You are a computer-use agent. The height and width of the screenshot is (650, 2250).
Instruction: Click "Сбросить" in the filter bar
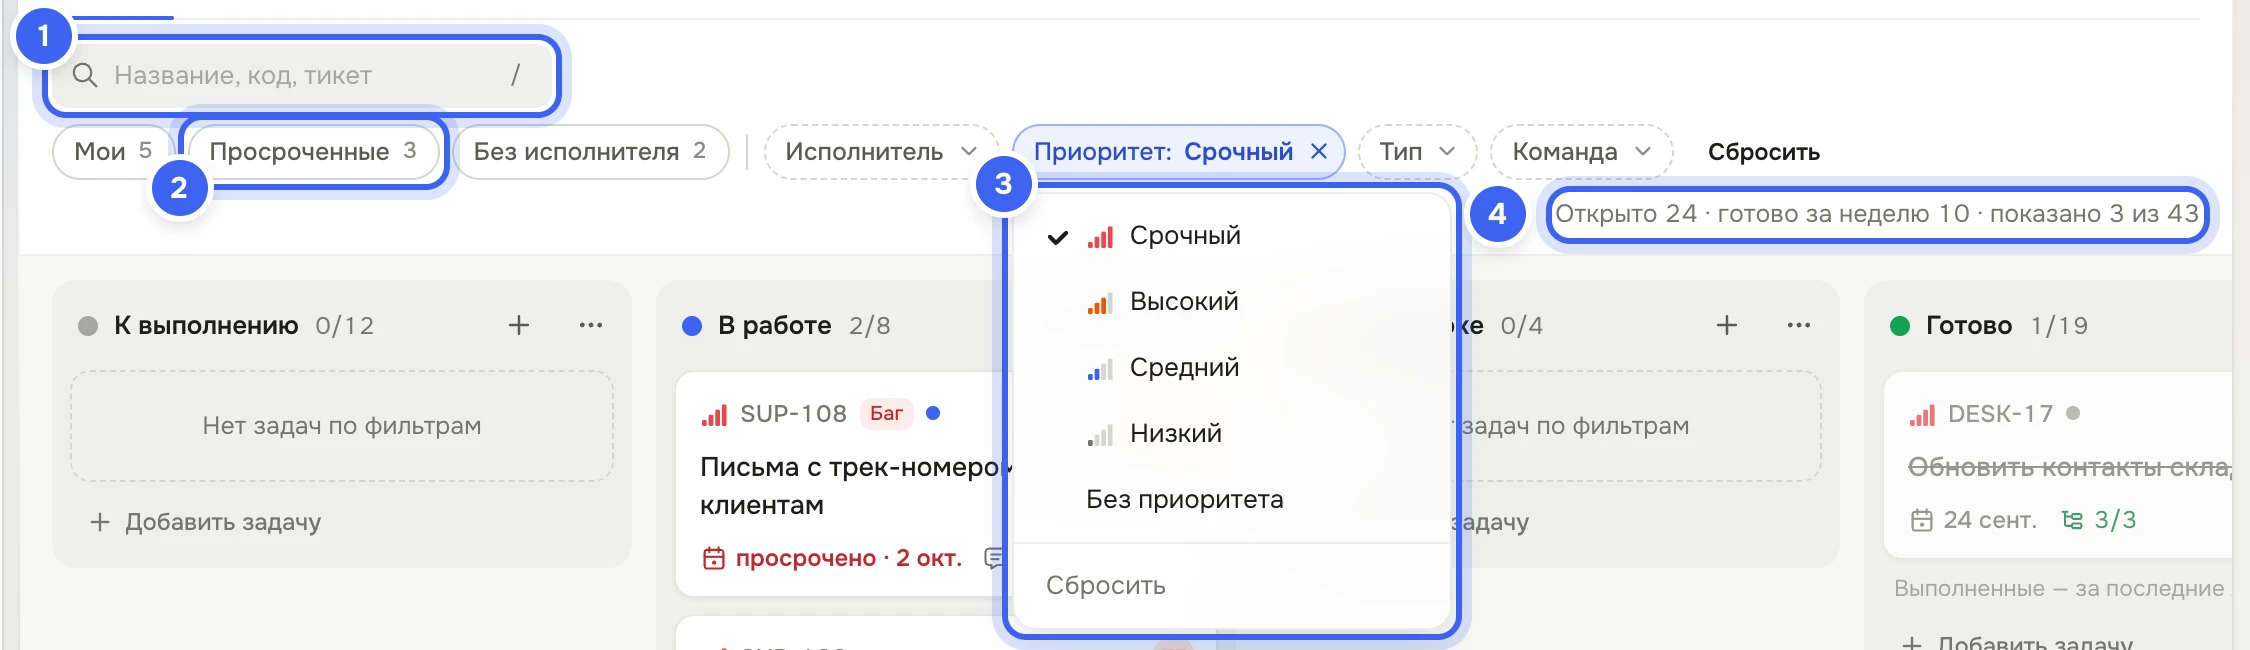coord(1763,152)
